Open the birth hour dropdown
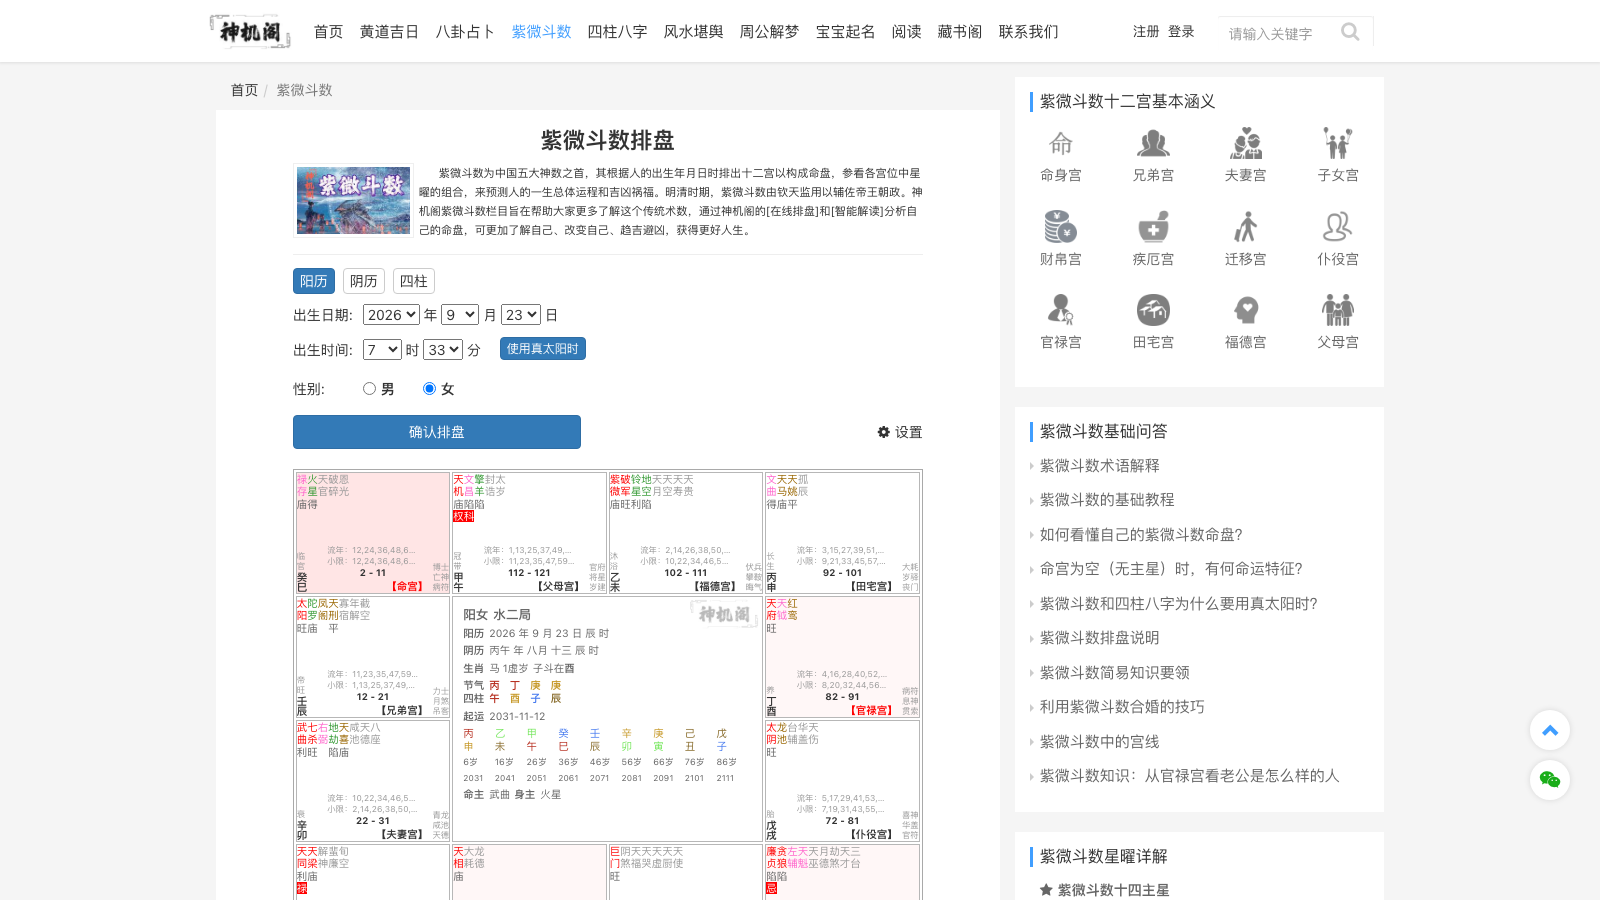The height and width of the screenshot is (900, 1600). [x=382, y=350]
